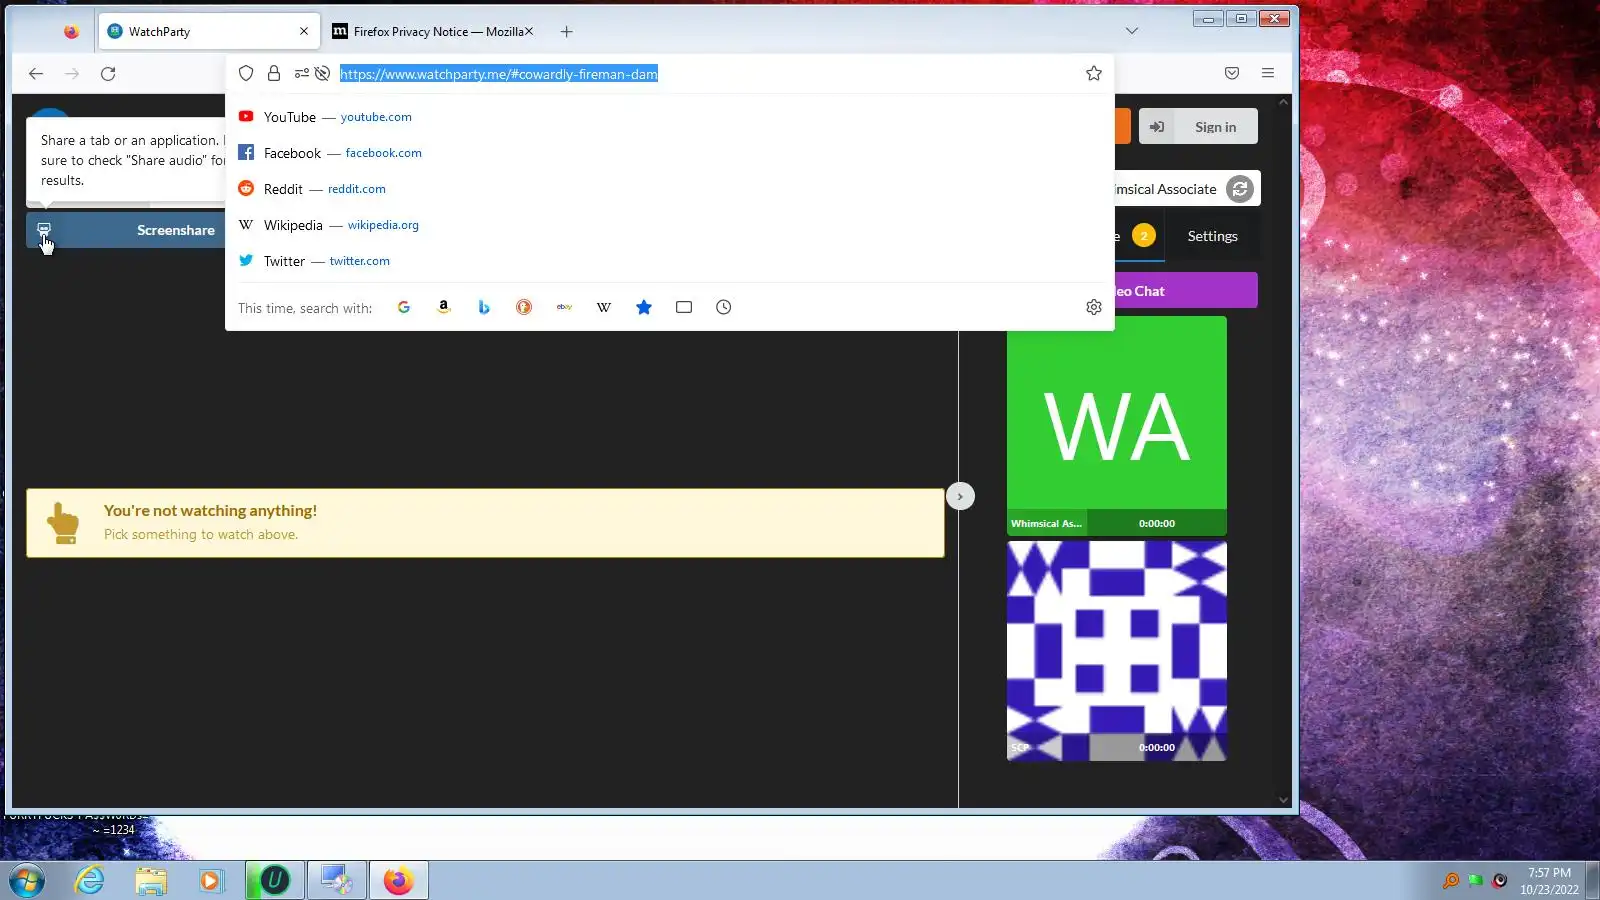Image resolution: width=1600 pixels, height=900 pixels.
Task: Open a new tab with the plus button
Action: (x=567, y=31)
